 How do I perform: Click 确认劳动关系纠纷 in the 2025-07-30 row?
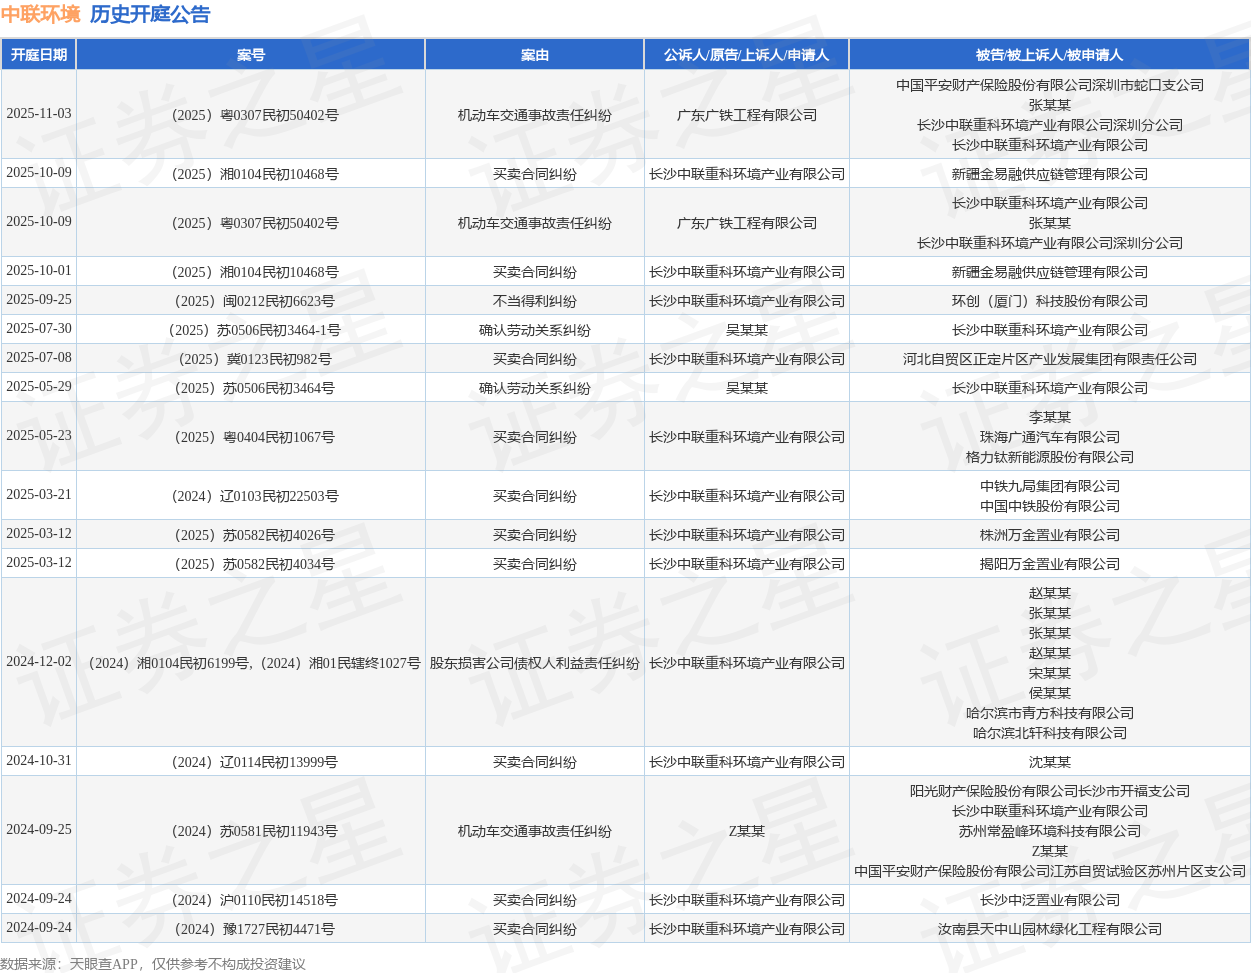pos(535,330)
